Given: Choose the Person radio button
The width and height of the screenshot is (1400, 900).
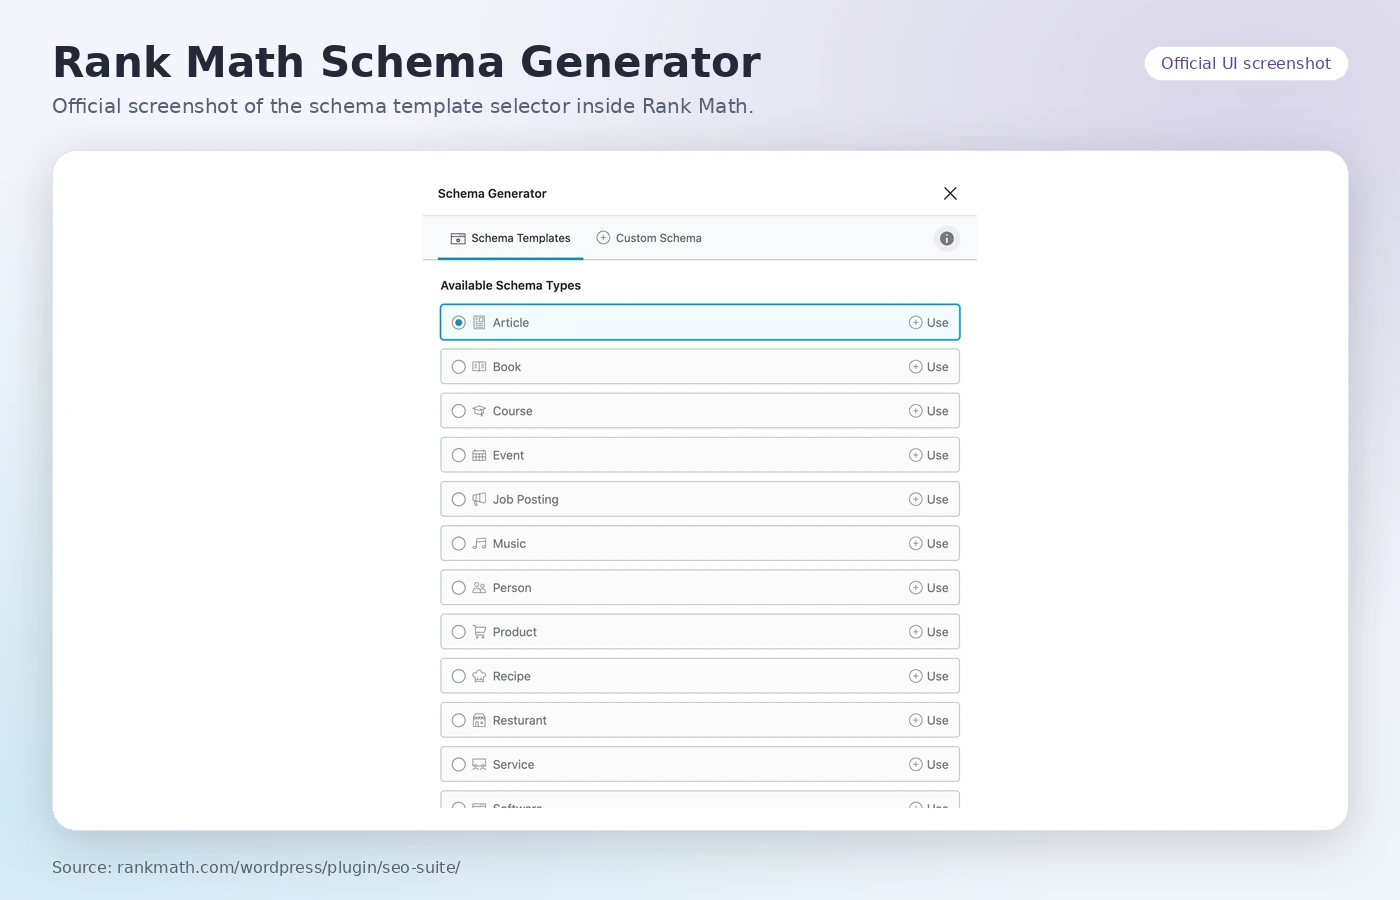Looking at the screenshot, I should (458, 588).
